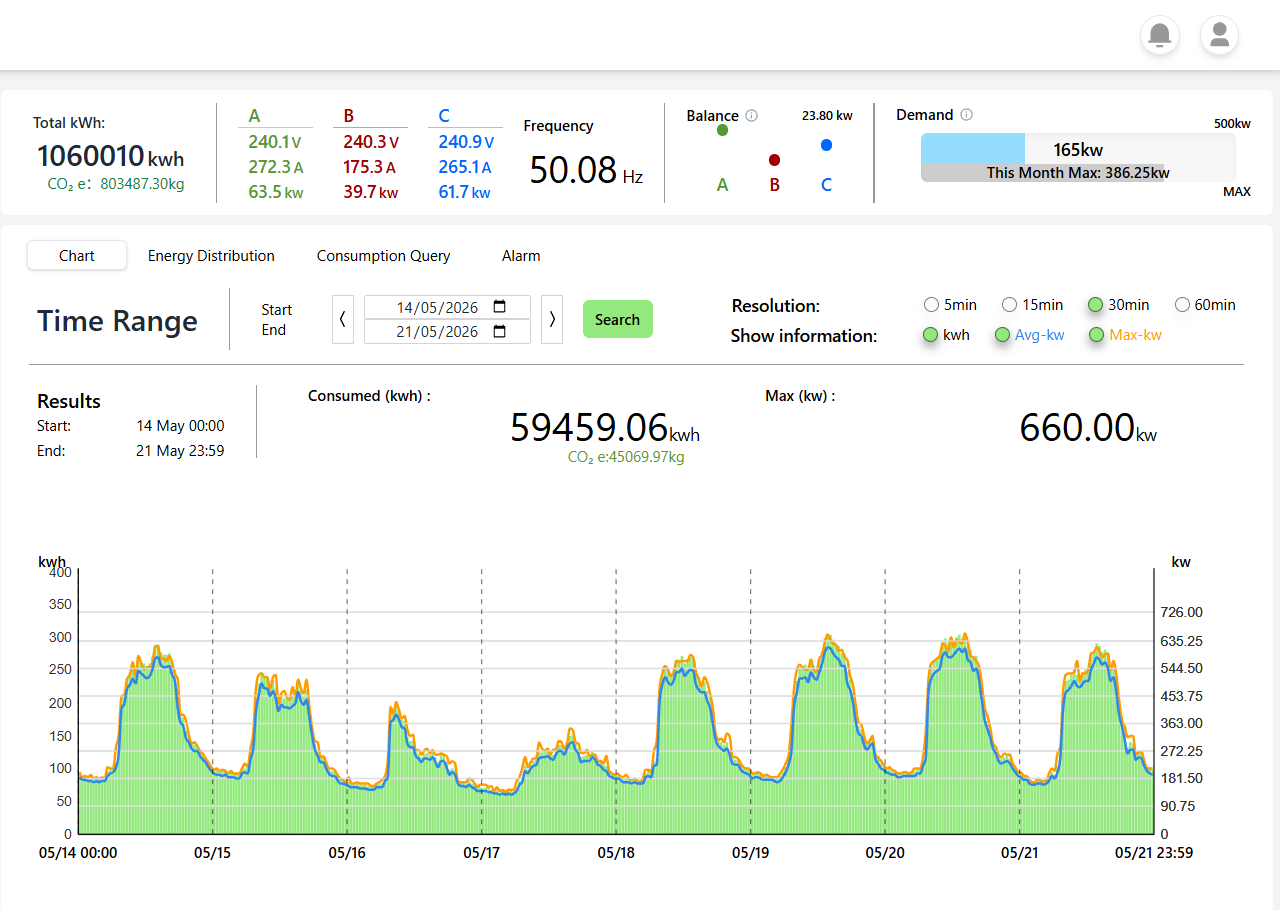The width and height of the screenshot is (1280, 910).
Task: Click the info icon beside Balance
Action: click(x=752, y=116)
